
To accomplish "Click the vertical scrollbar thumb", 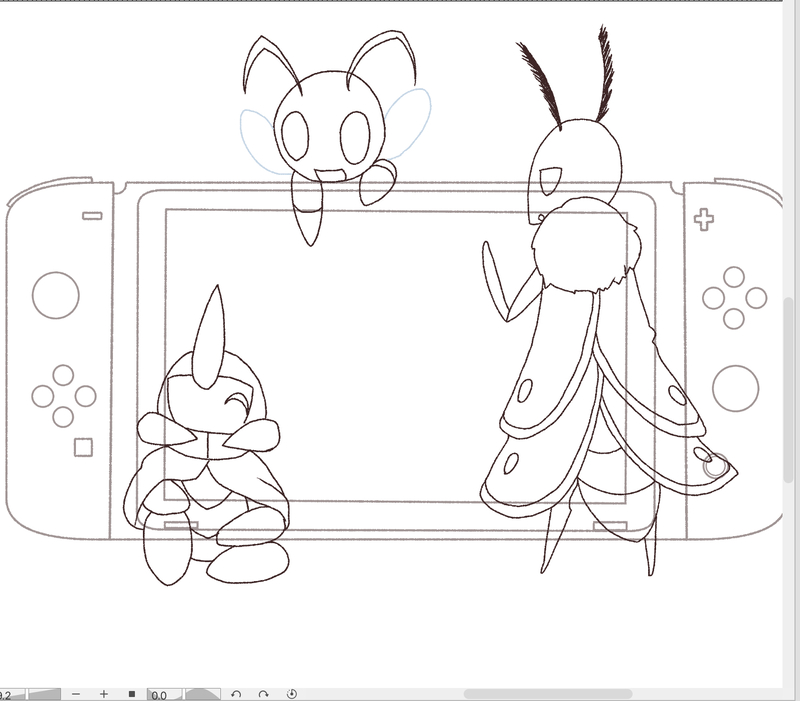I will coord(788,389).
